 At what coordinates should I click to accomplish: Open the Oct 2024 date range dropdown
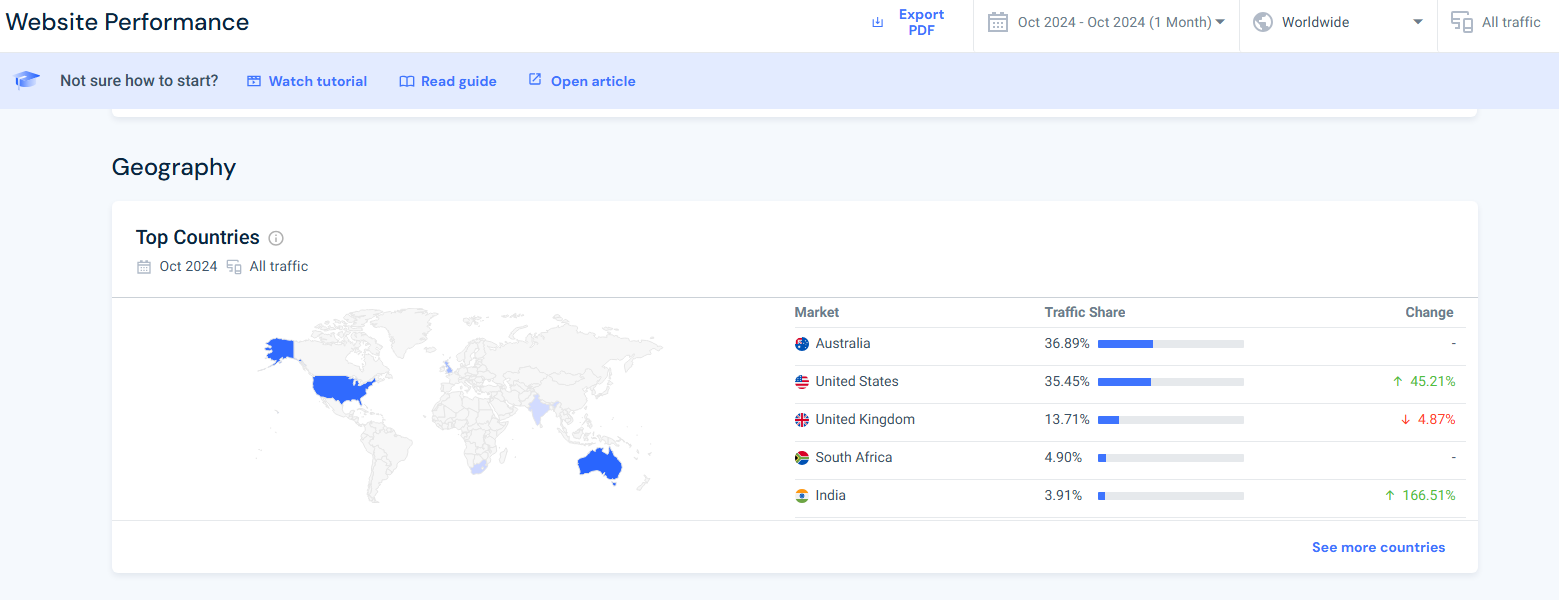click(1106, 22)
